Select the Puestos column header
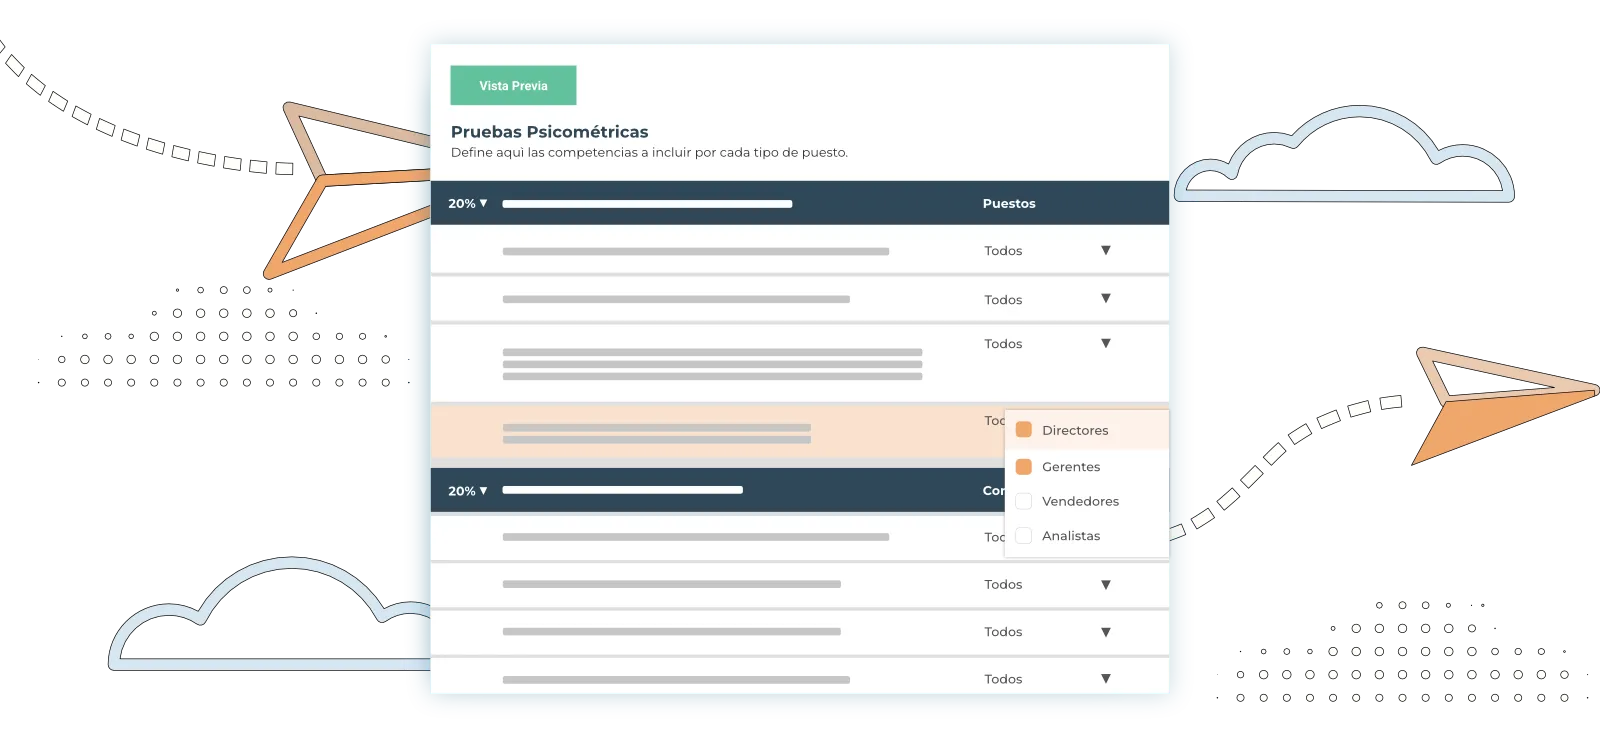Image resolution: width=1600 pixels, height=738 pixels. click(1008, 203)
